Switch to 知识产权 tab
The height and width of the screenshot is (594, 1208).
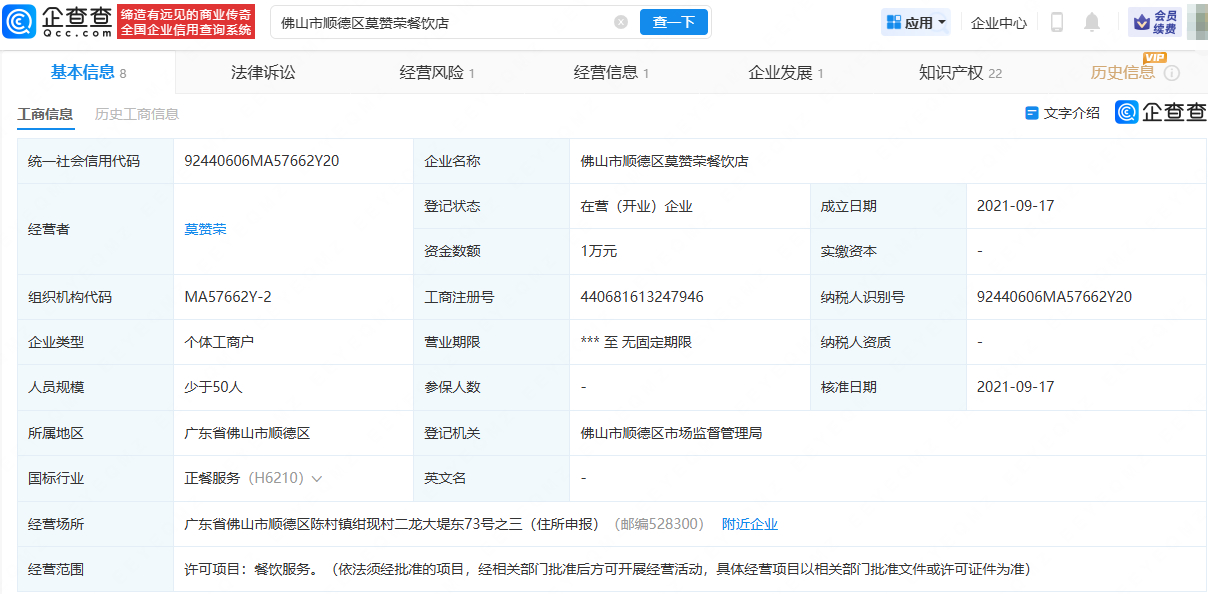pyautogui.click(x=960, y=72)
